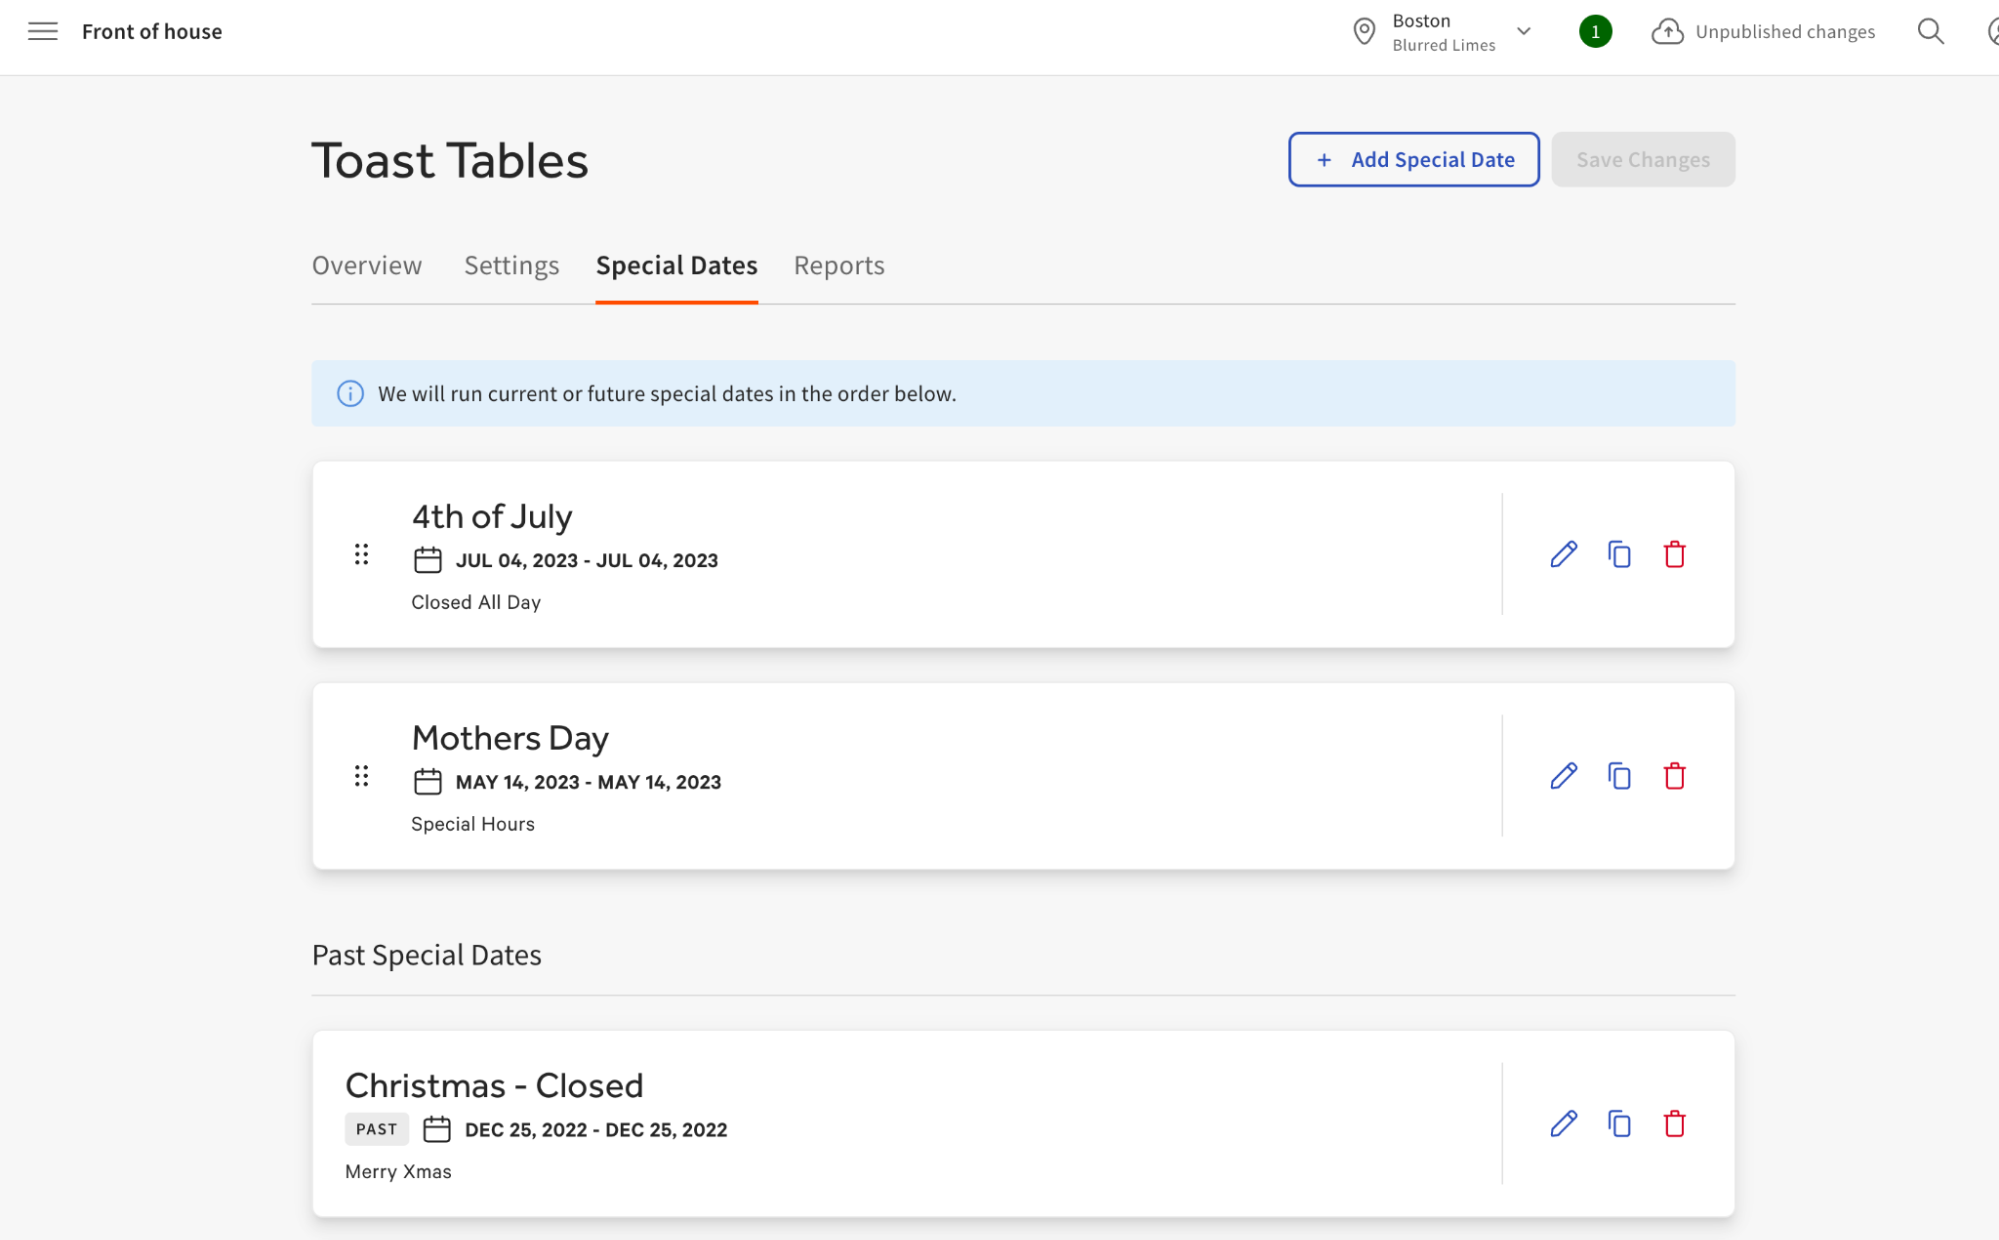Click the calendar icon on Mothers Day card
Image resolution: width=1999 pixels, height=1240 pixels.
428,781
